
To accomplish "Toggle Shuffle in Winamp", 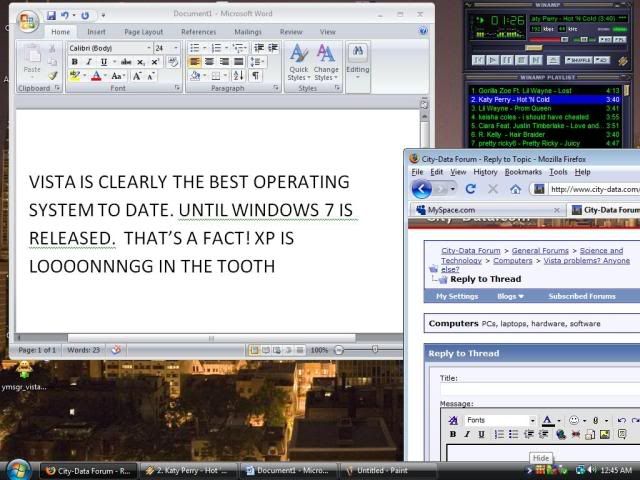I will click(x=578, y=60).
